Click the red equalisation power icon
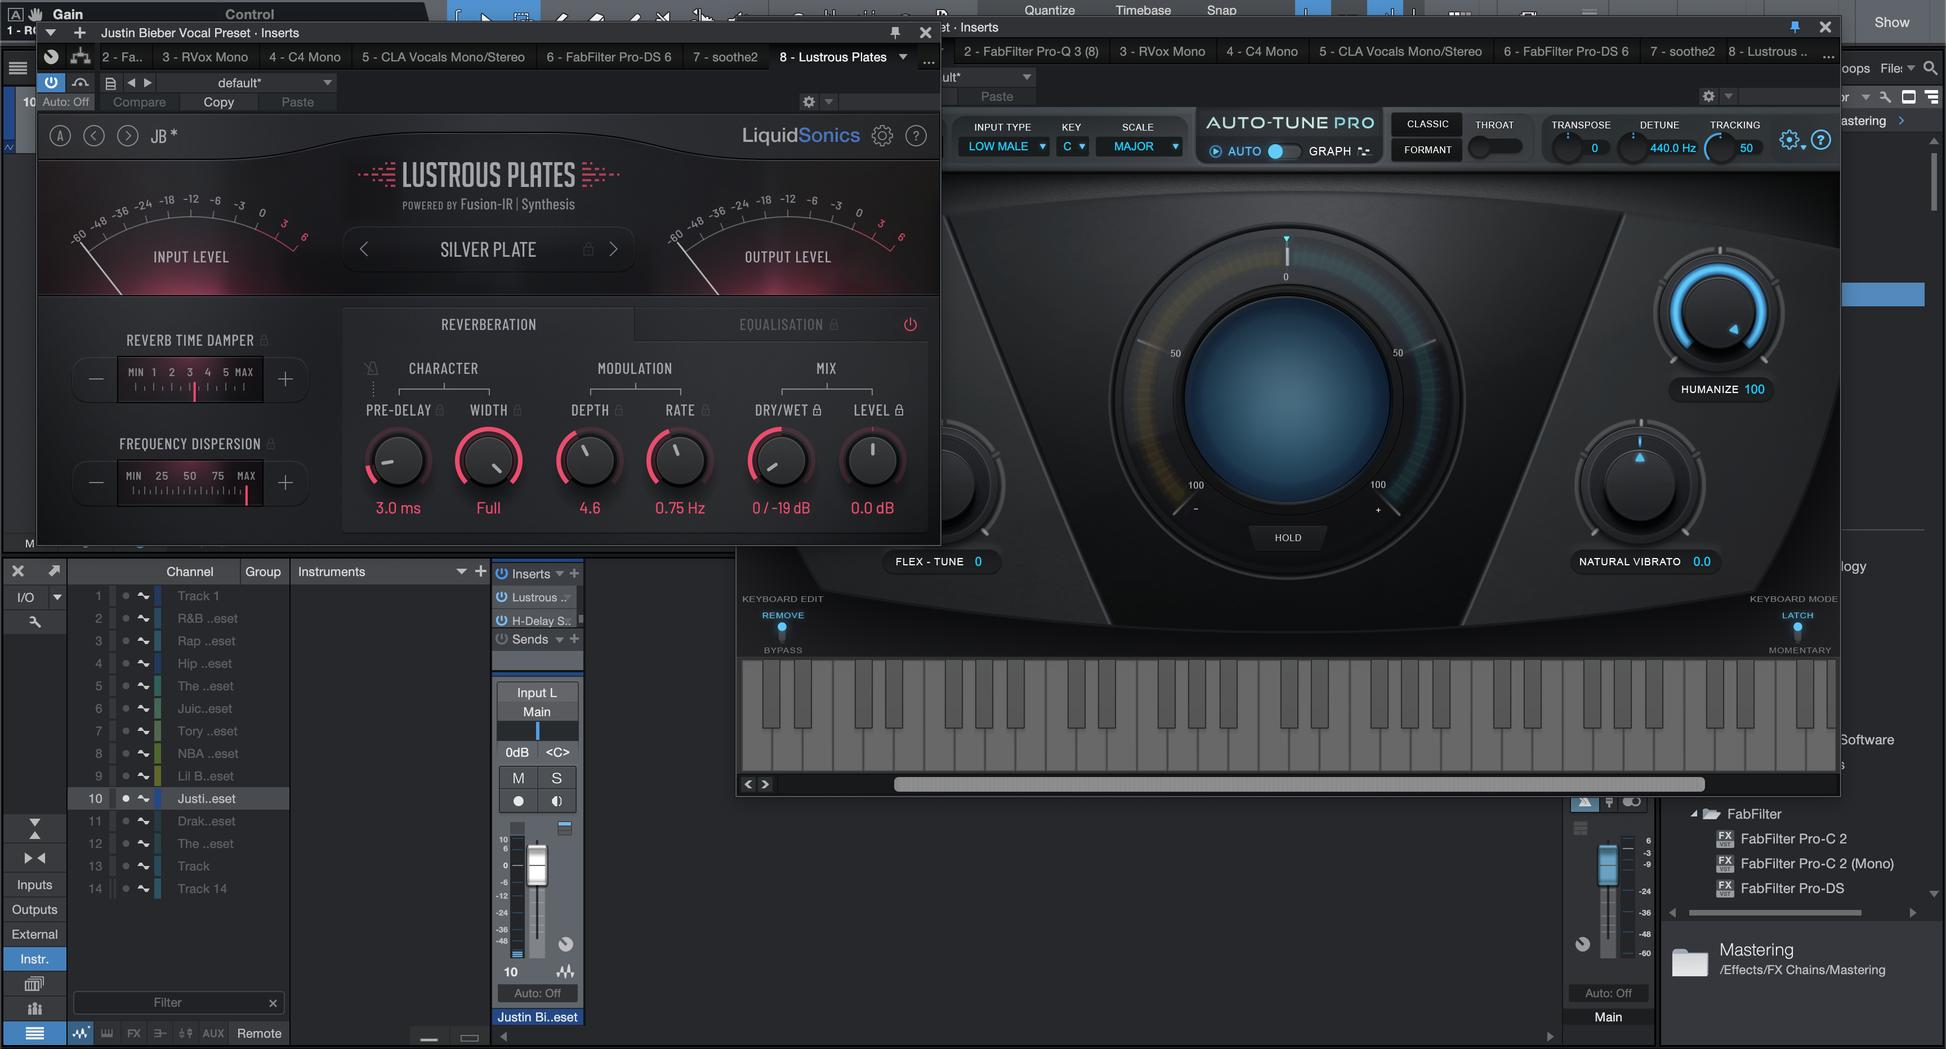The width and height of the screenshot is (1946, 1049). [x=910, y=325]
